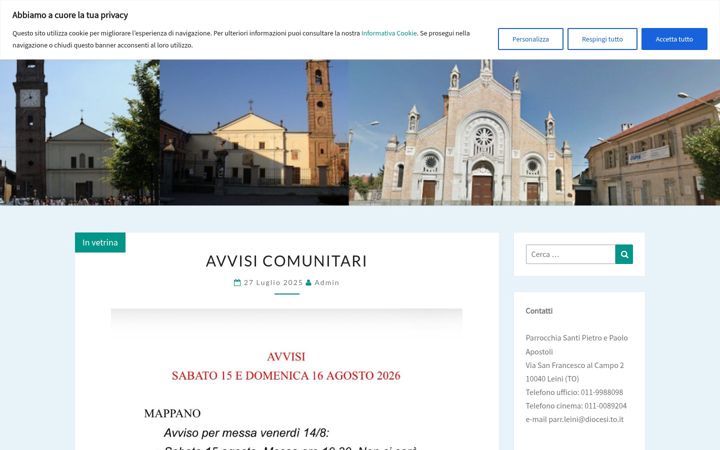
Task: Click the red AVVISI heading in the notice
Action: pyautogui.click(x=286, y=357)
